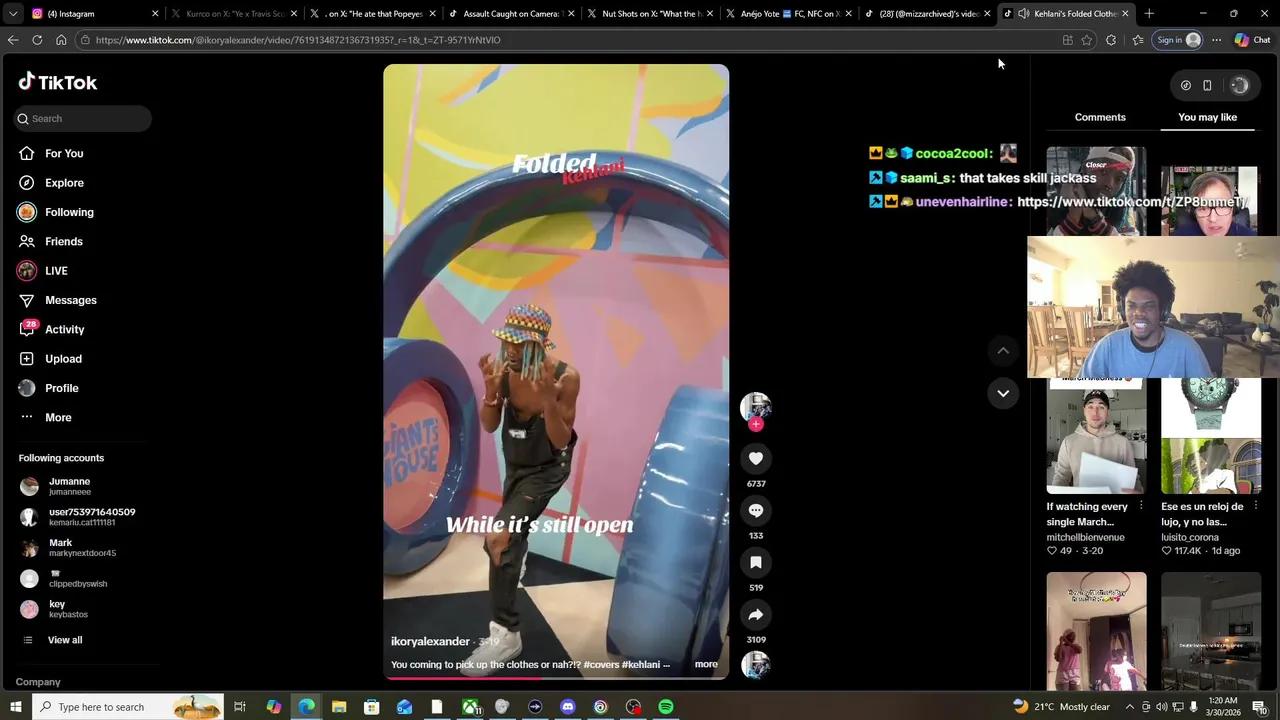
Task: Add the page to favorites star
Action: tap(1087, 40)
